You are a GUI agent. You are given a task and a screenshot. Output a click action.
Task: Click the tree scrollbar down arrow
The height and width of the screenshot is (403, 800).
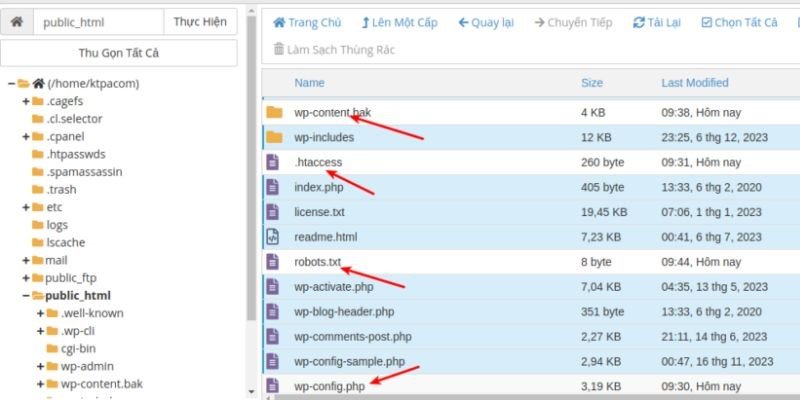[x=252, y=392]
